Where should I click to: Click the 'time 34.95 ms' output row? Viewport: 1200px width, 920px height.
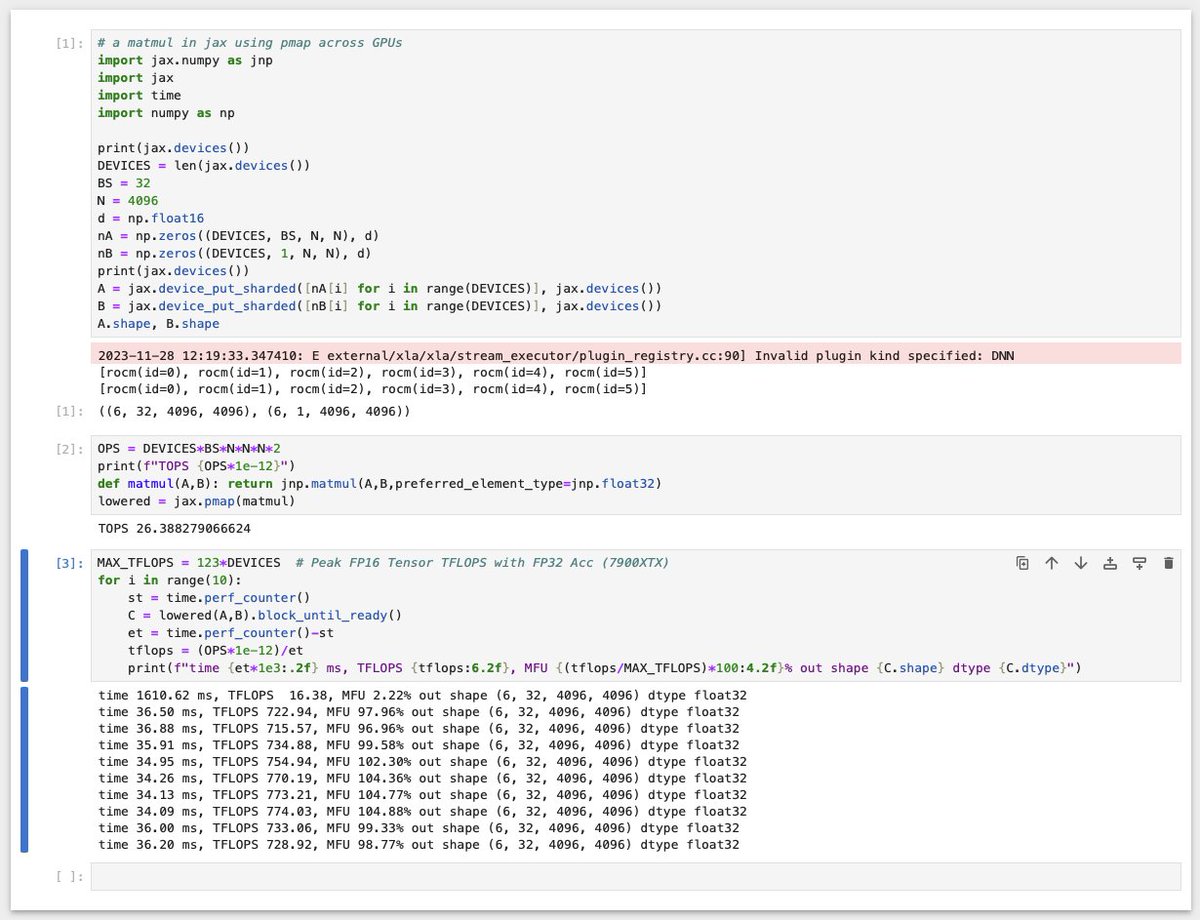click(422, 762)
